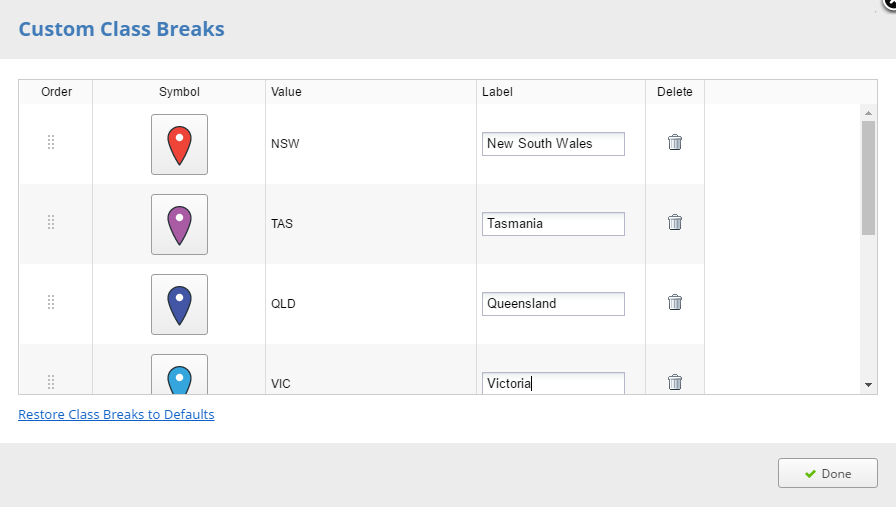
Task: Click the light blue VIC marker symbol
Action: click(179, 375)
